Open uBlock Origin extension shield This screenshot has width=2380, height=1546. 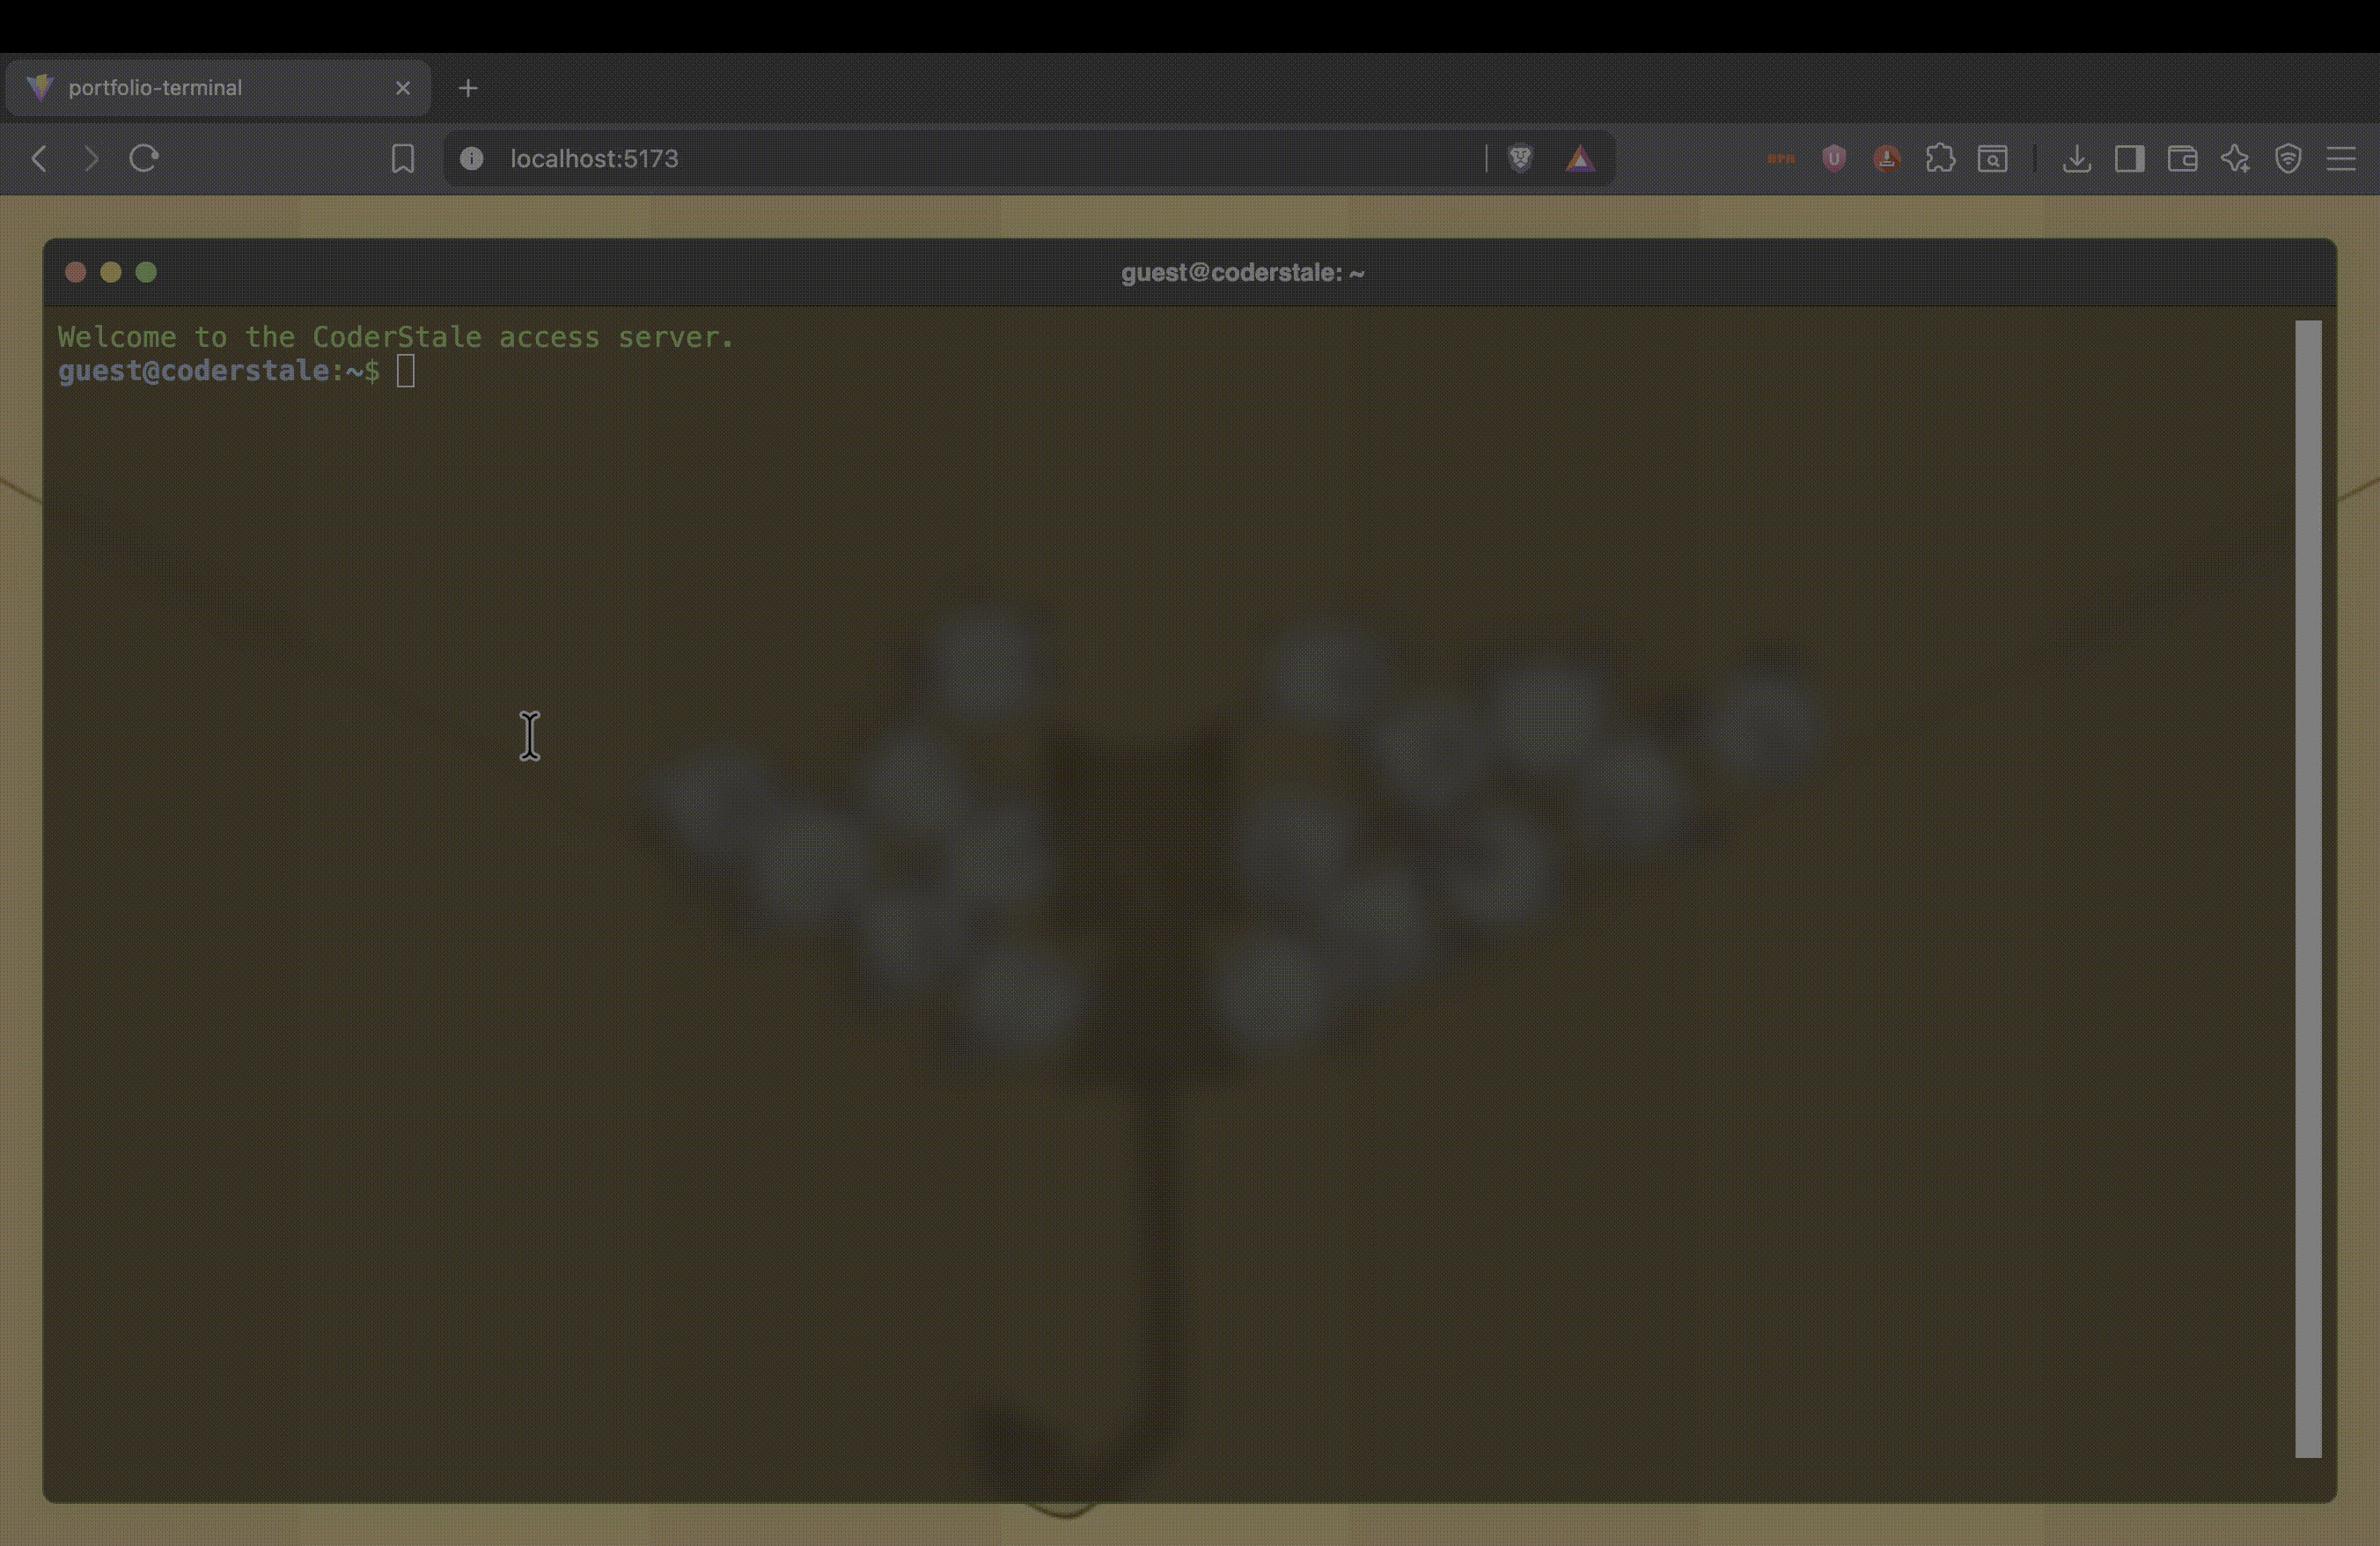pyautogui.click(x=1834, y=158)
